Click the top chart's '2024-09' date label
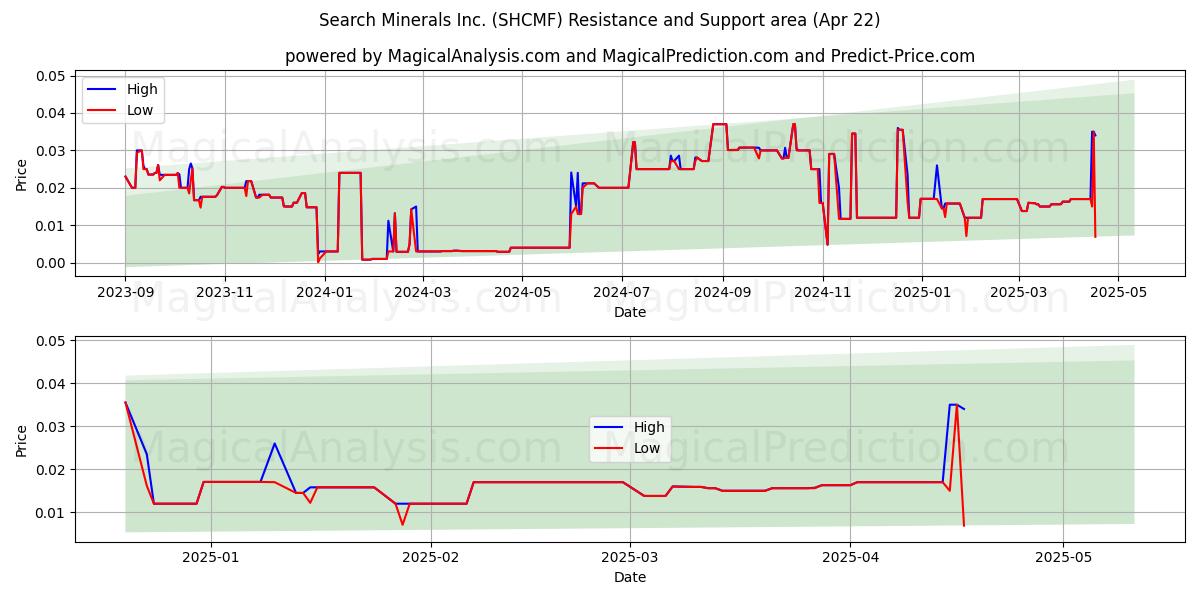Image resolution: width=1200 pixels, height=600 pixels. coord(723,292)
